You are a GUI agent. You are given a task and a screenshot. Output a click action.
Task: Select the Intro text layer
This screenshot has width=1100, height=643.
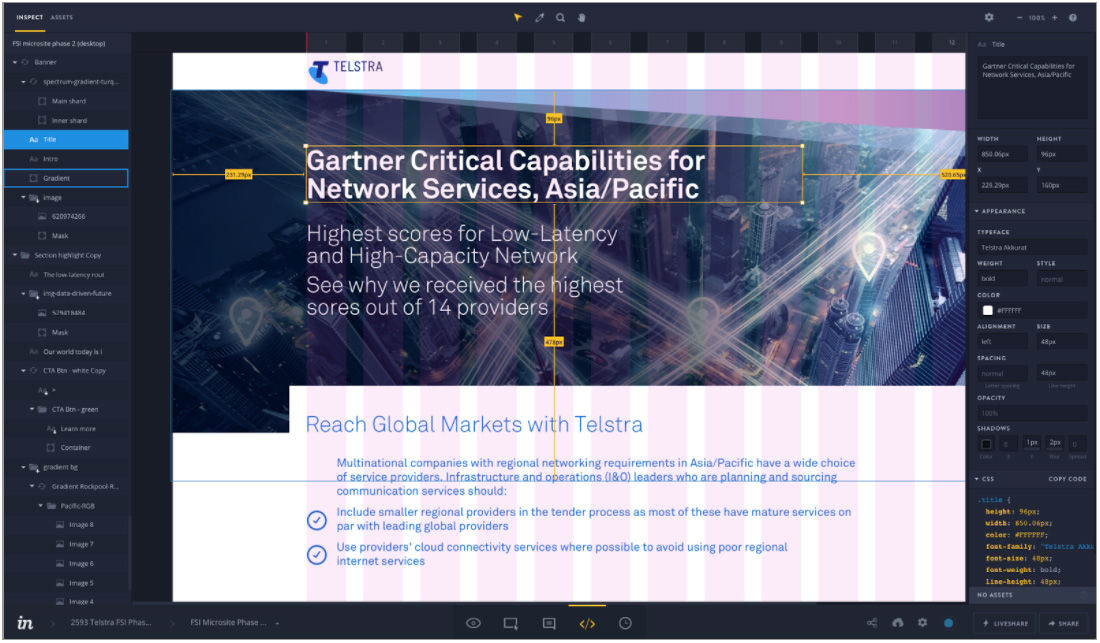coord(51,159)
